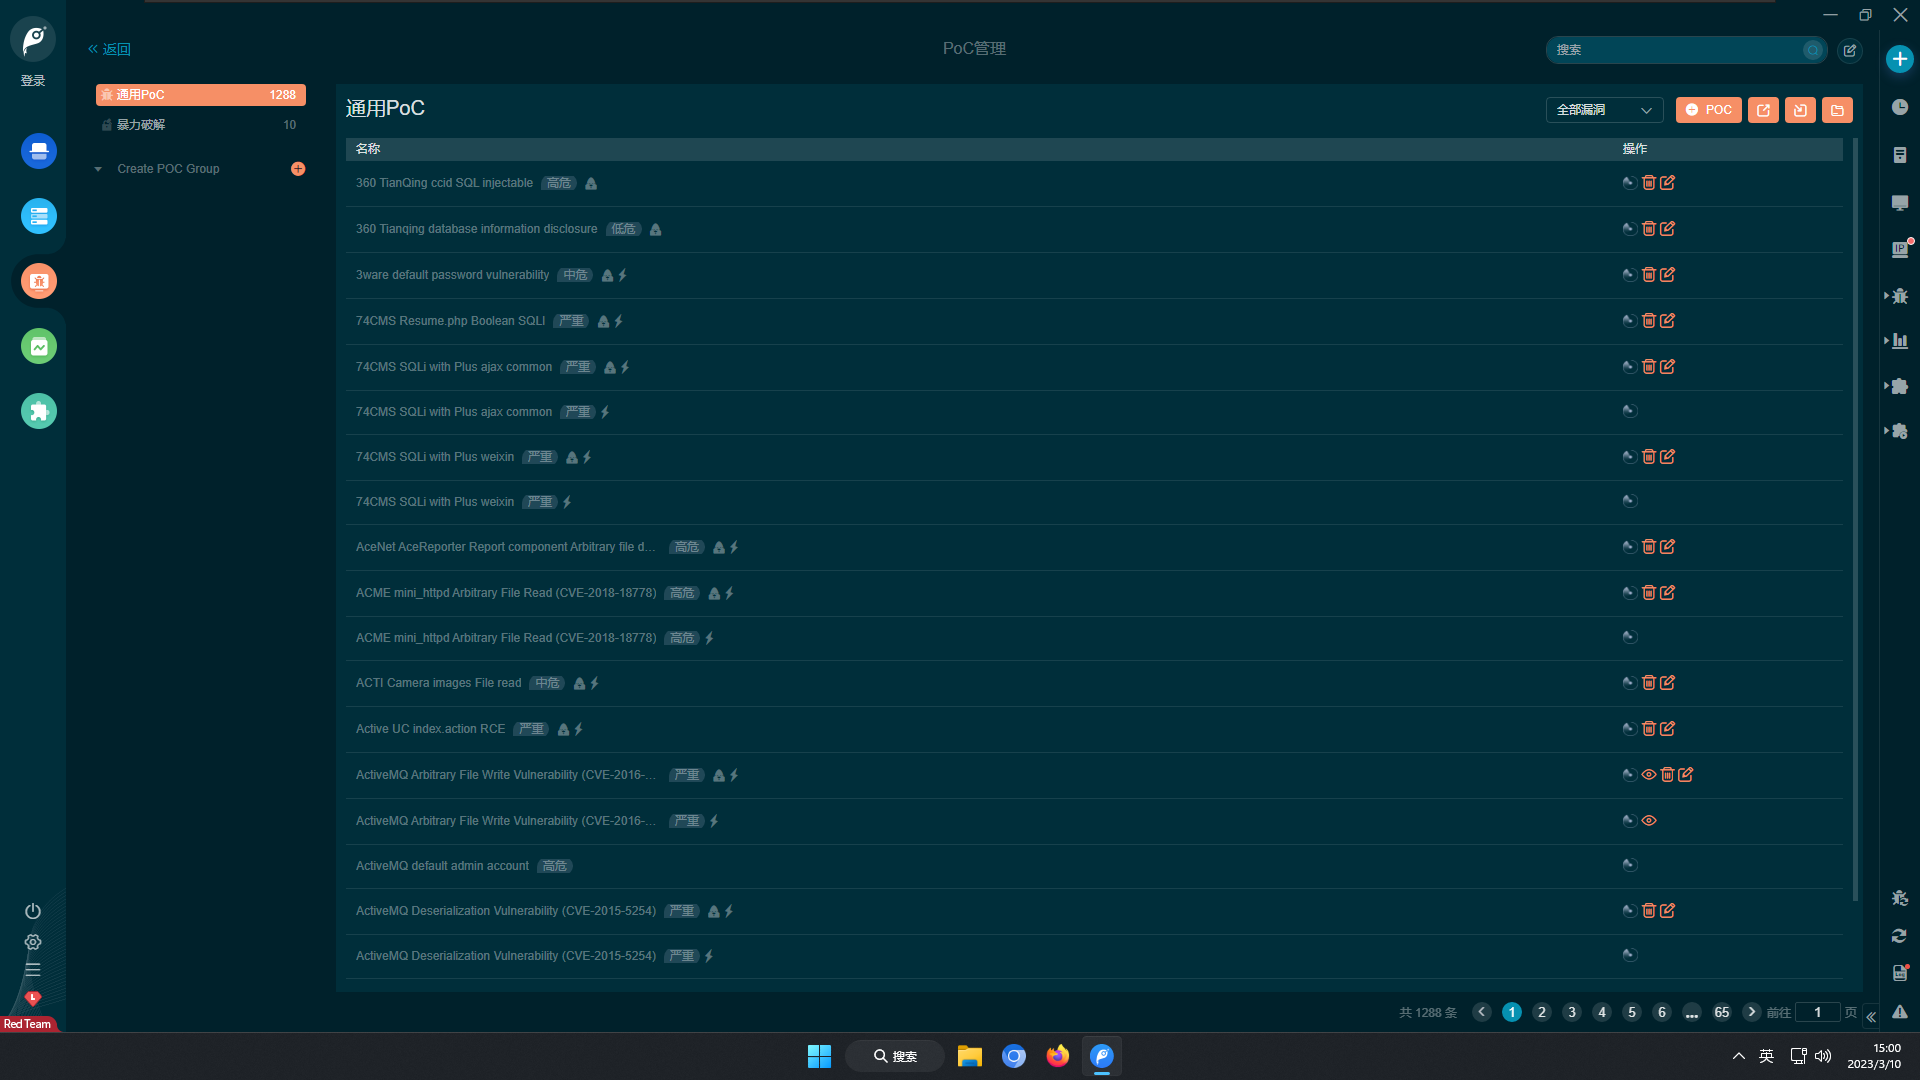Open the puzzle-piece plugin icon in left sidebar

(x=39, y=411)
